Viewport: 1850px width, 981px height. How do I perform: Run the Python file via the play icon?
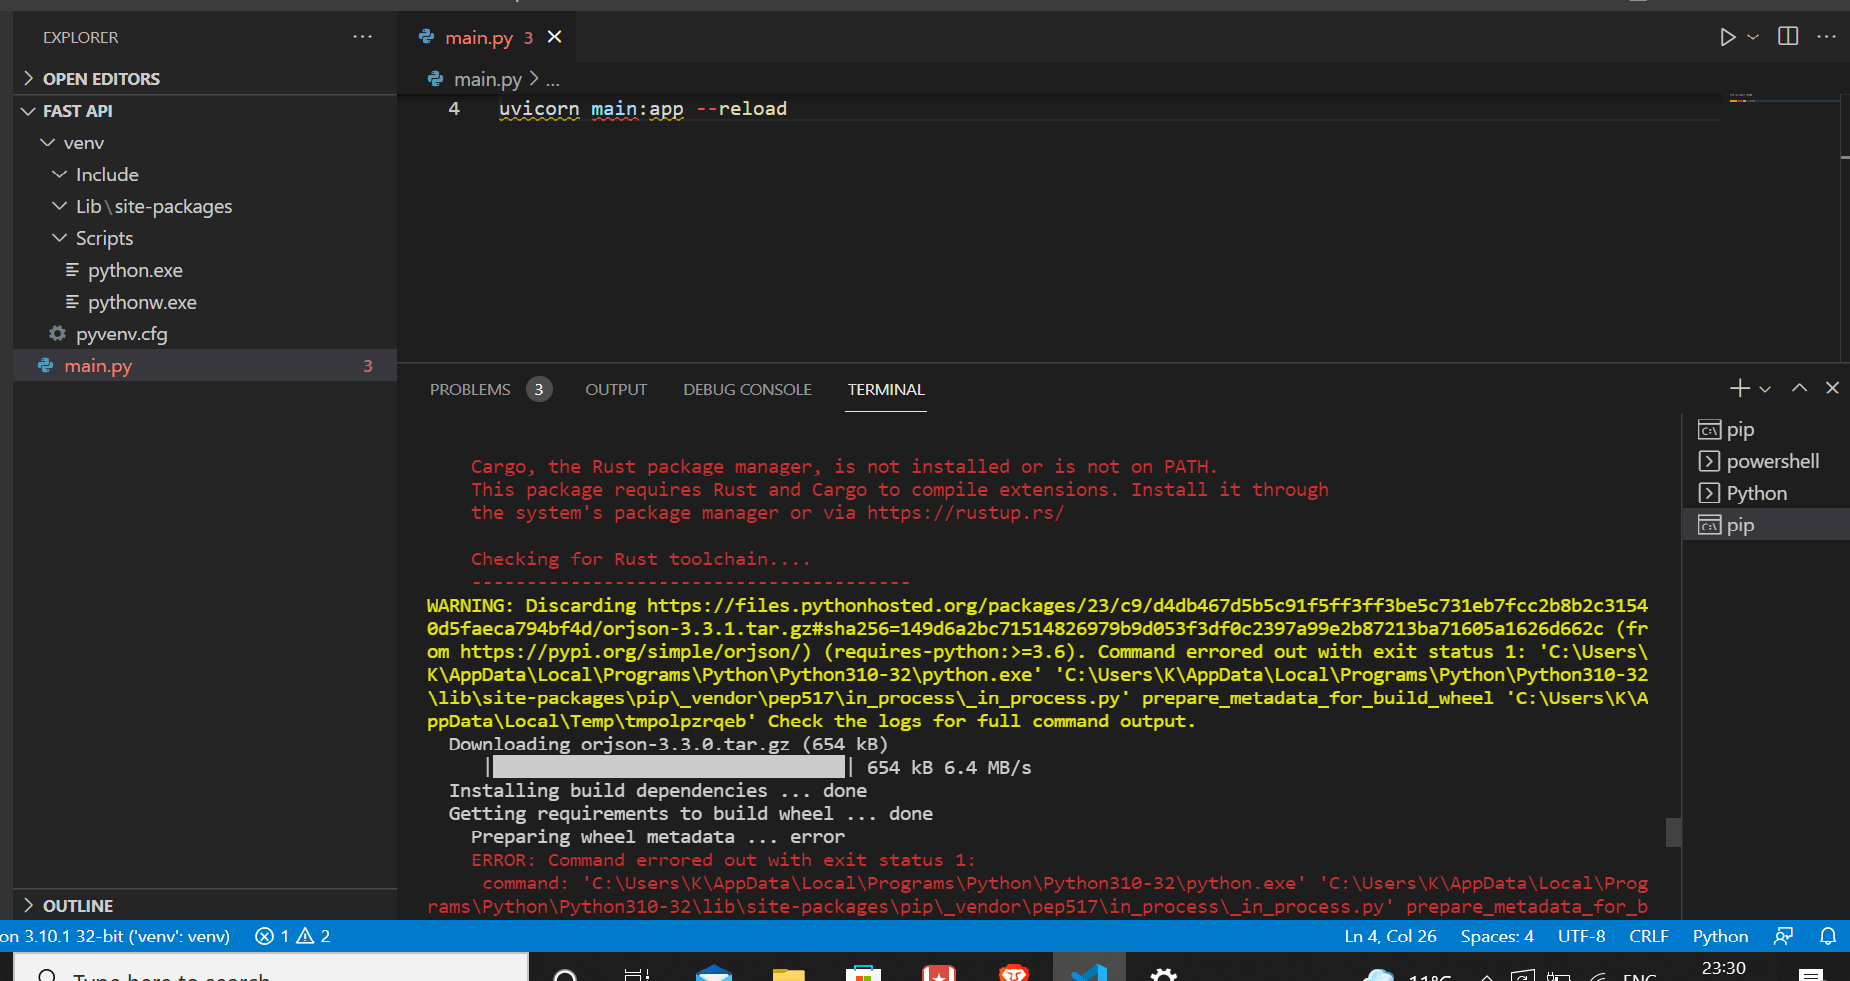click(1727, 37)
